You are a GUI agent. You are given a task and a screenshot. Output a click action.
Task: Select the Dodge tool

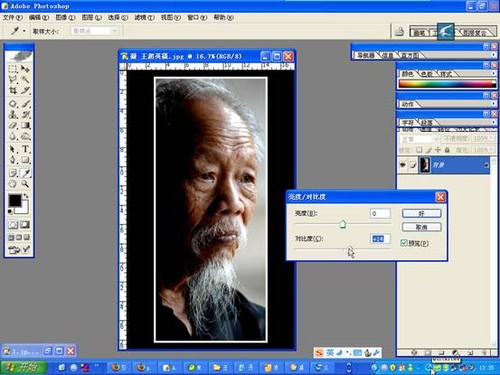pos(25,136)
